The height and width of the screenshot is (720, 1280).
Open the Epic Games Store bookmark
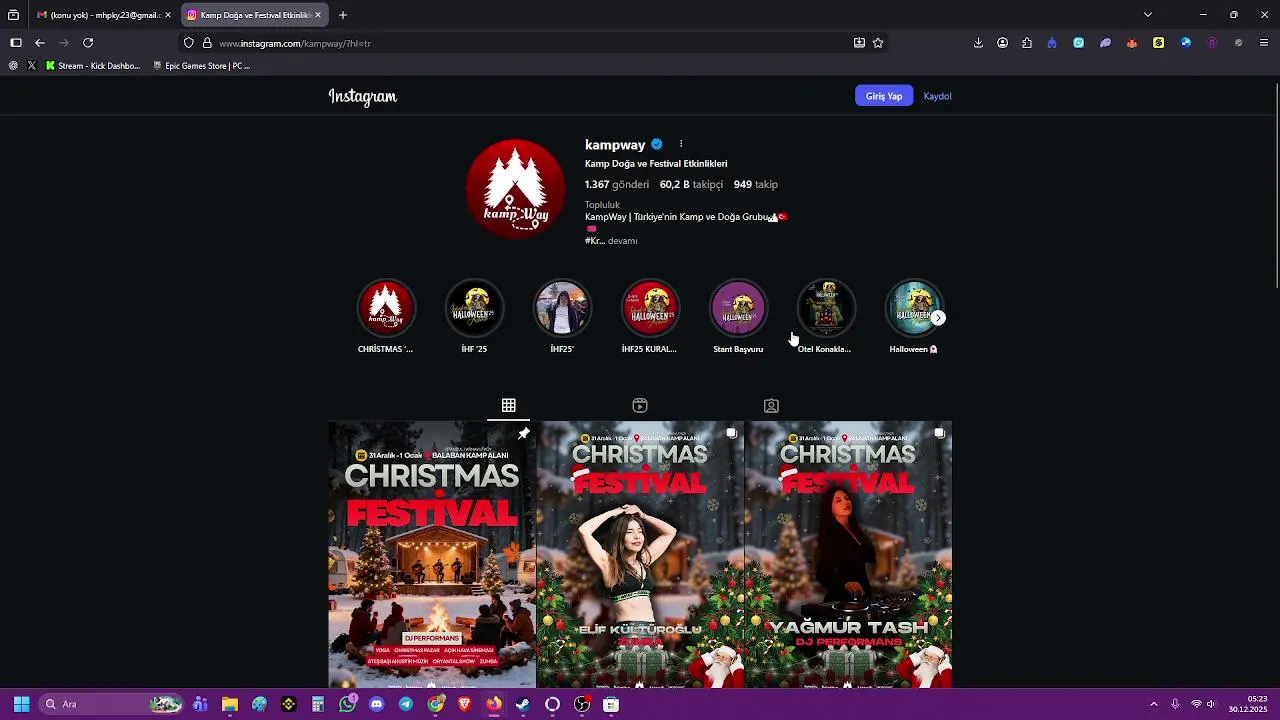201,66
